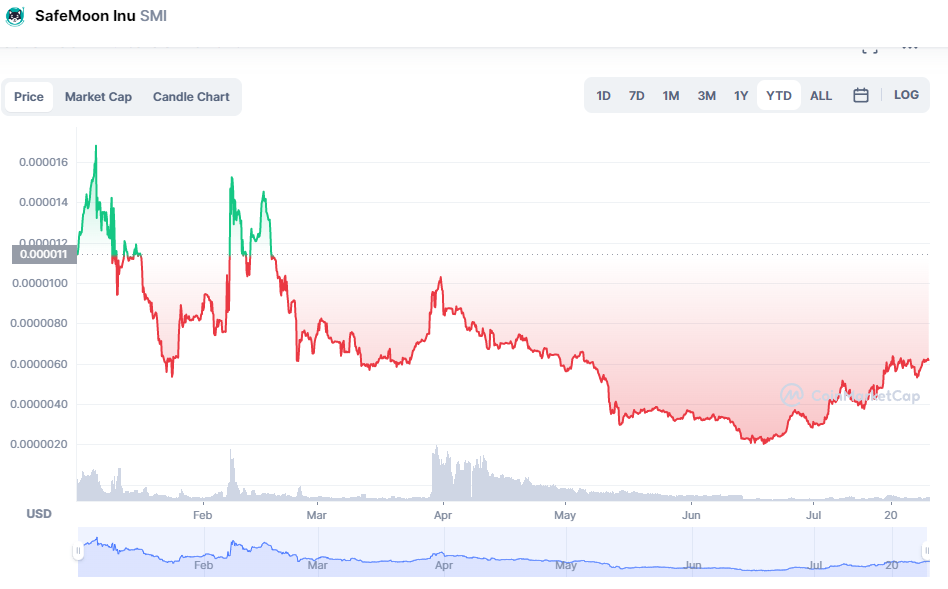The width and height of the screenshot is (948, 589).
Task: Toggle the LOG scale option
Action: (906, 95)
